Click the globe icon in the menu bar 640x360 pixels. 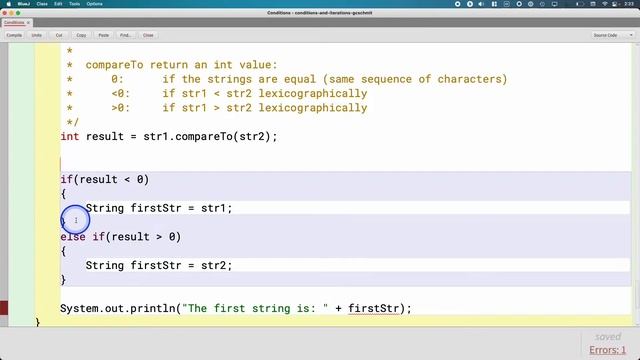pos(531,4)
